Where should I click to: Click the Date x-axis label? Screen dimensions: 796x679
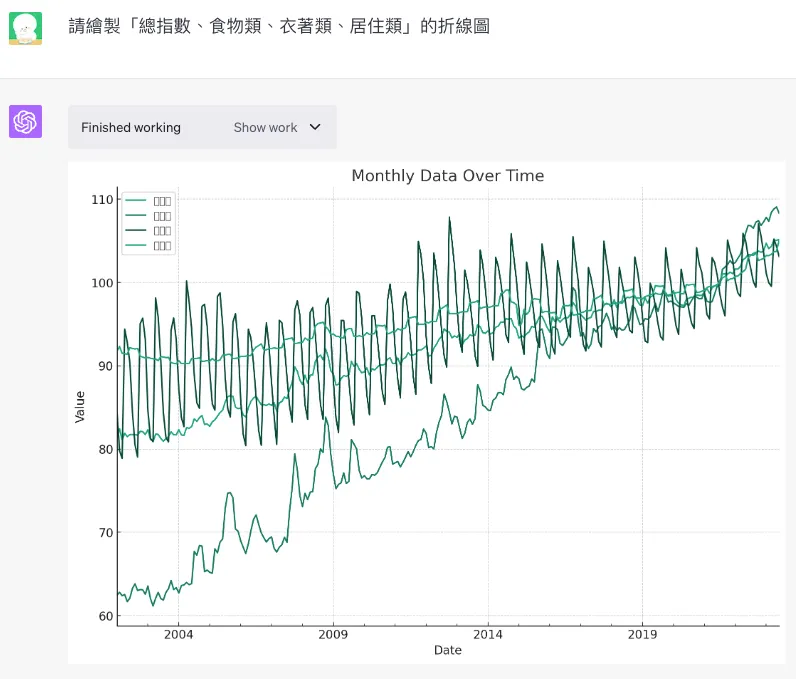448,650
